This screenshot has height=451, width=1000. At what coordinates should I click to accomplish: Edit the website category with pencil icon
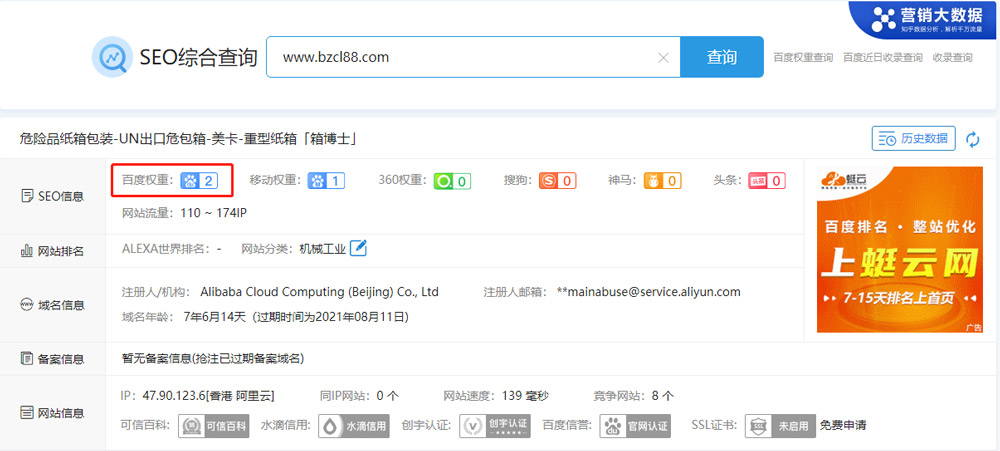[x=358, y=248]
